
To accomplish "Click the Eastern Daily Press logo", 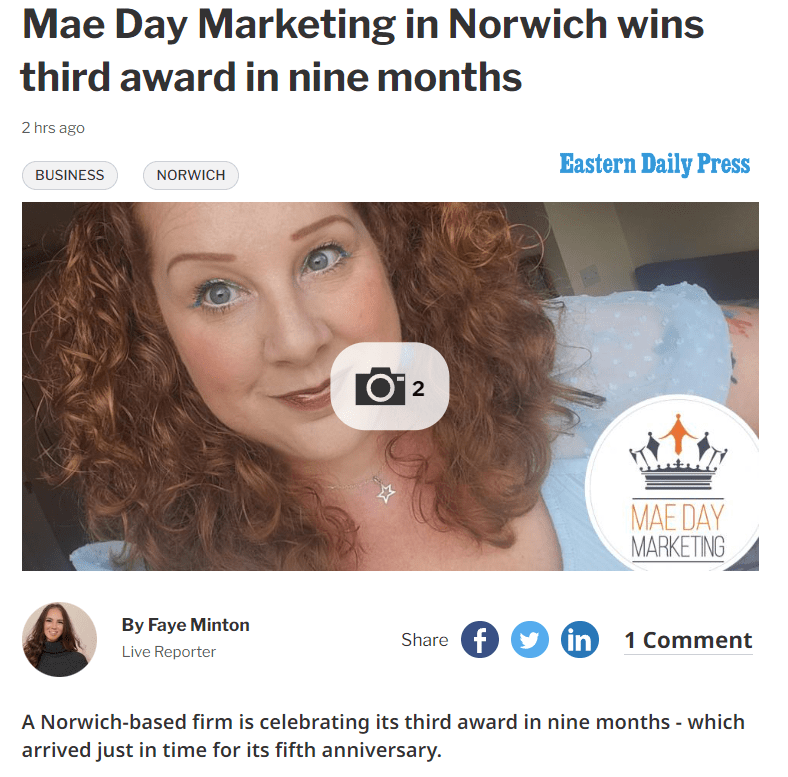I will click(x=654, y=164).
